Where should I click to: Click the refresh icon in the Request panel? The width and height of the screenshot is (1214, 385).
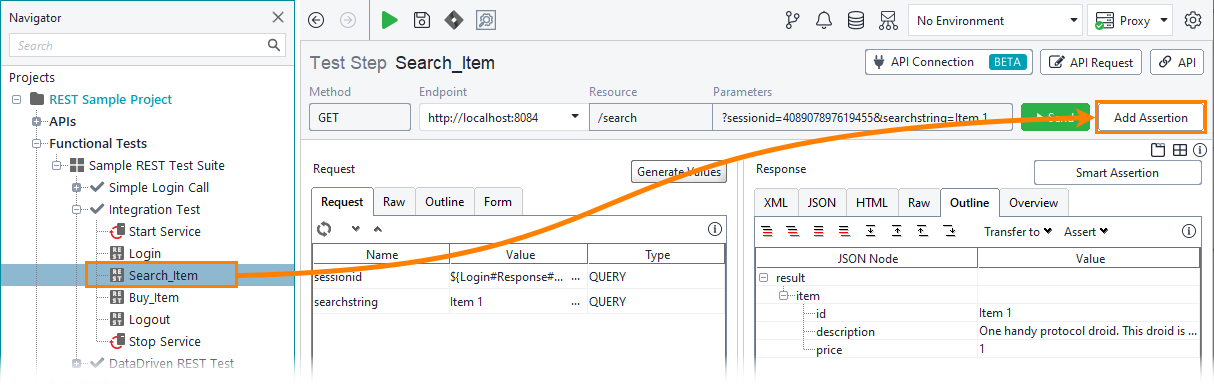coord(324,229)
